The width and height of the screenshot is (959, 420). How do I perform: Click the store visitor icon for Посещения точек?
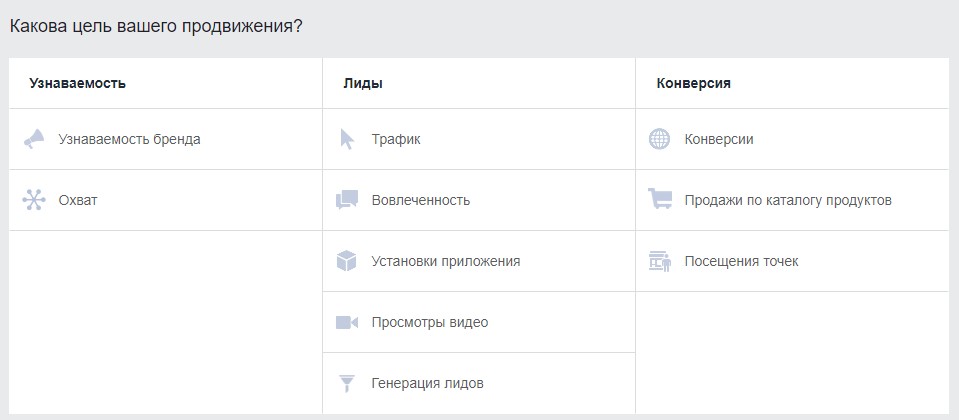point(660,261)
